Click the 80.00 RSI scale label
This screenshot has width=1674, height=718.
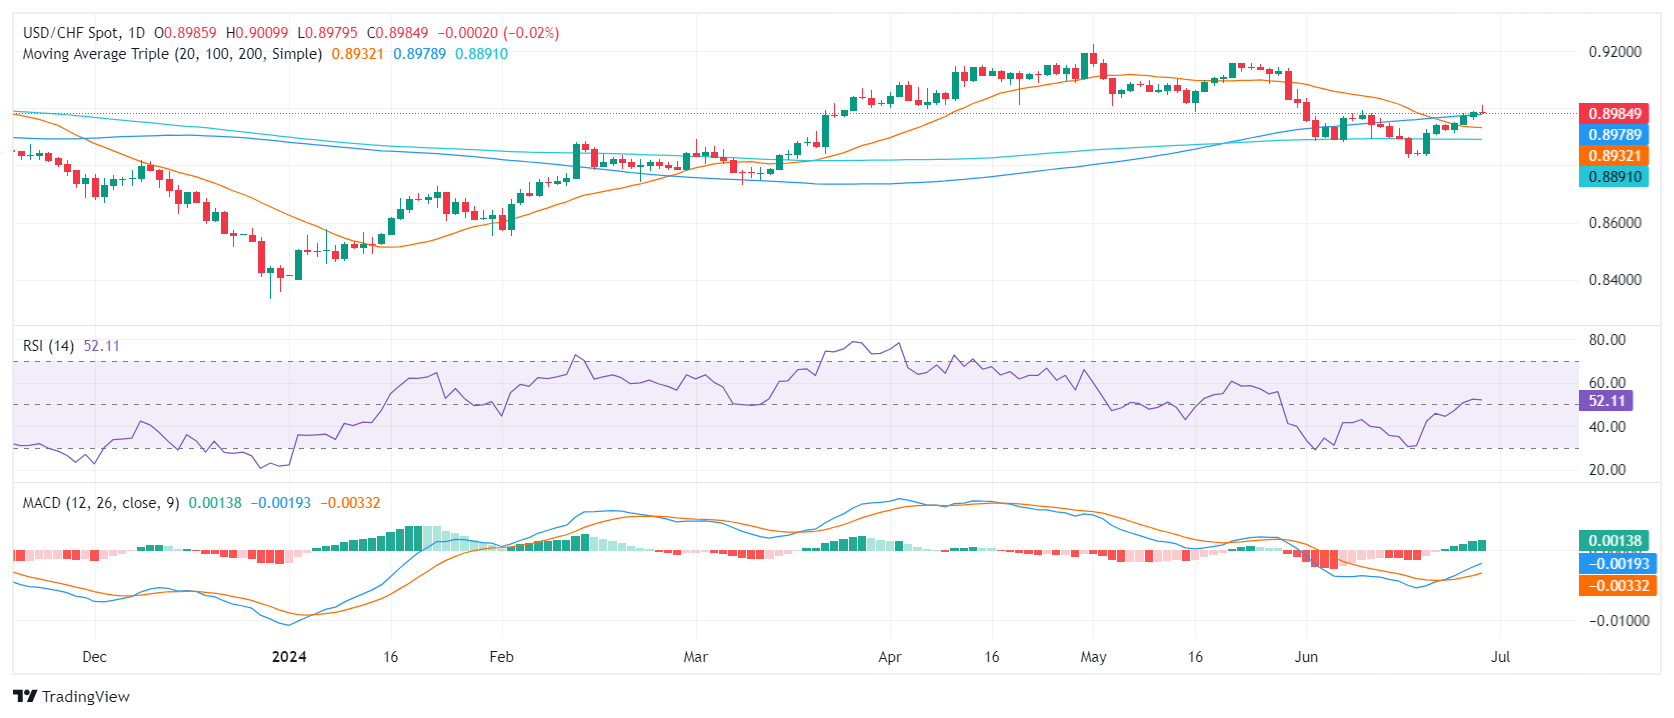coord(1607,340)
